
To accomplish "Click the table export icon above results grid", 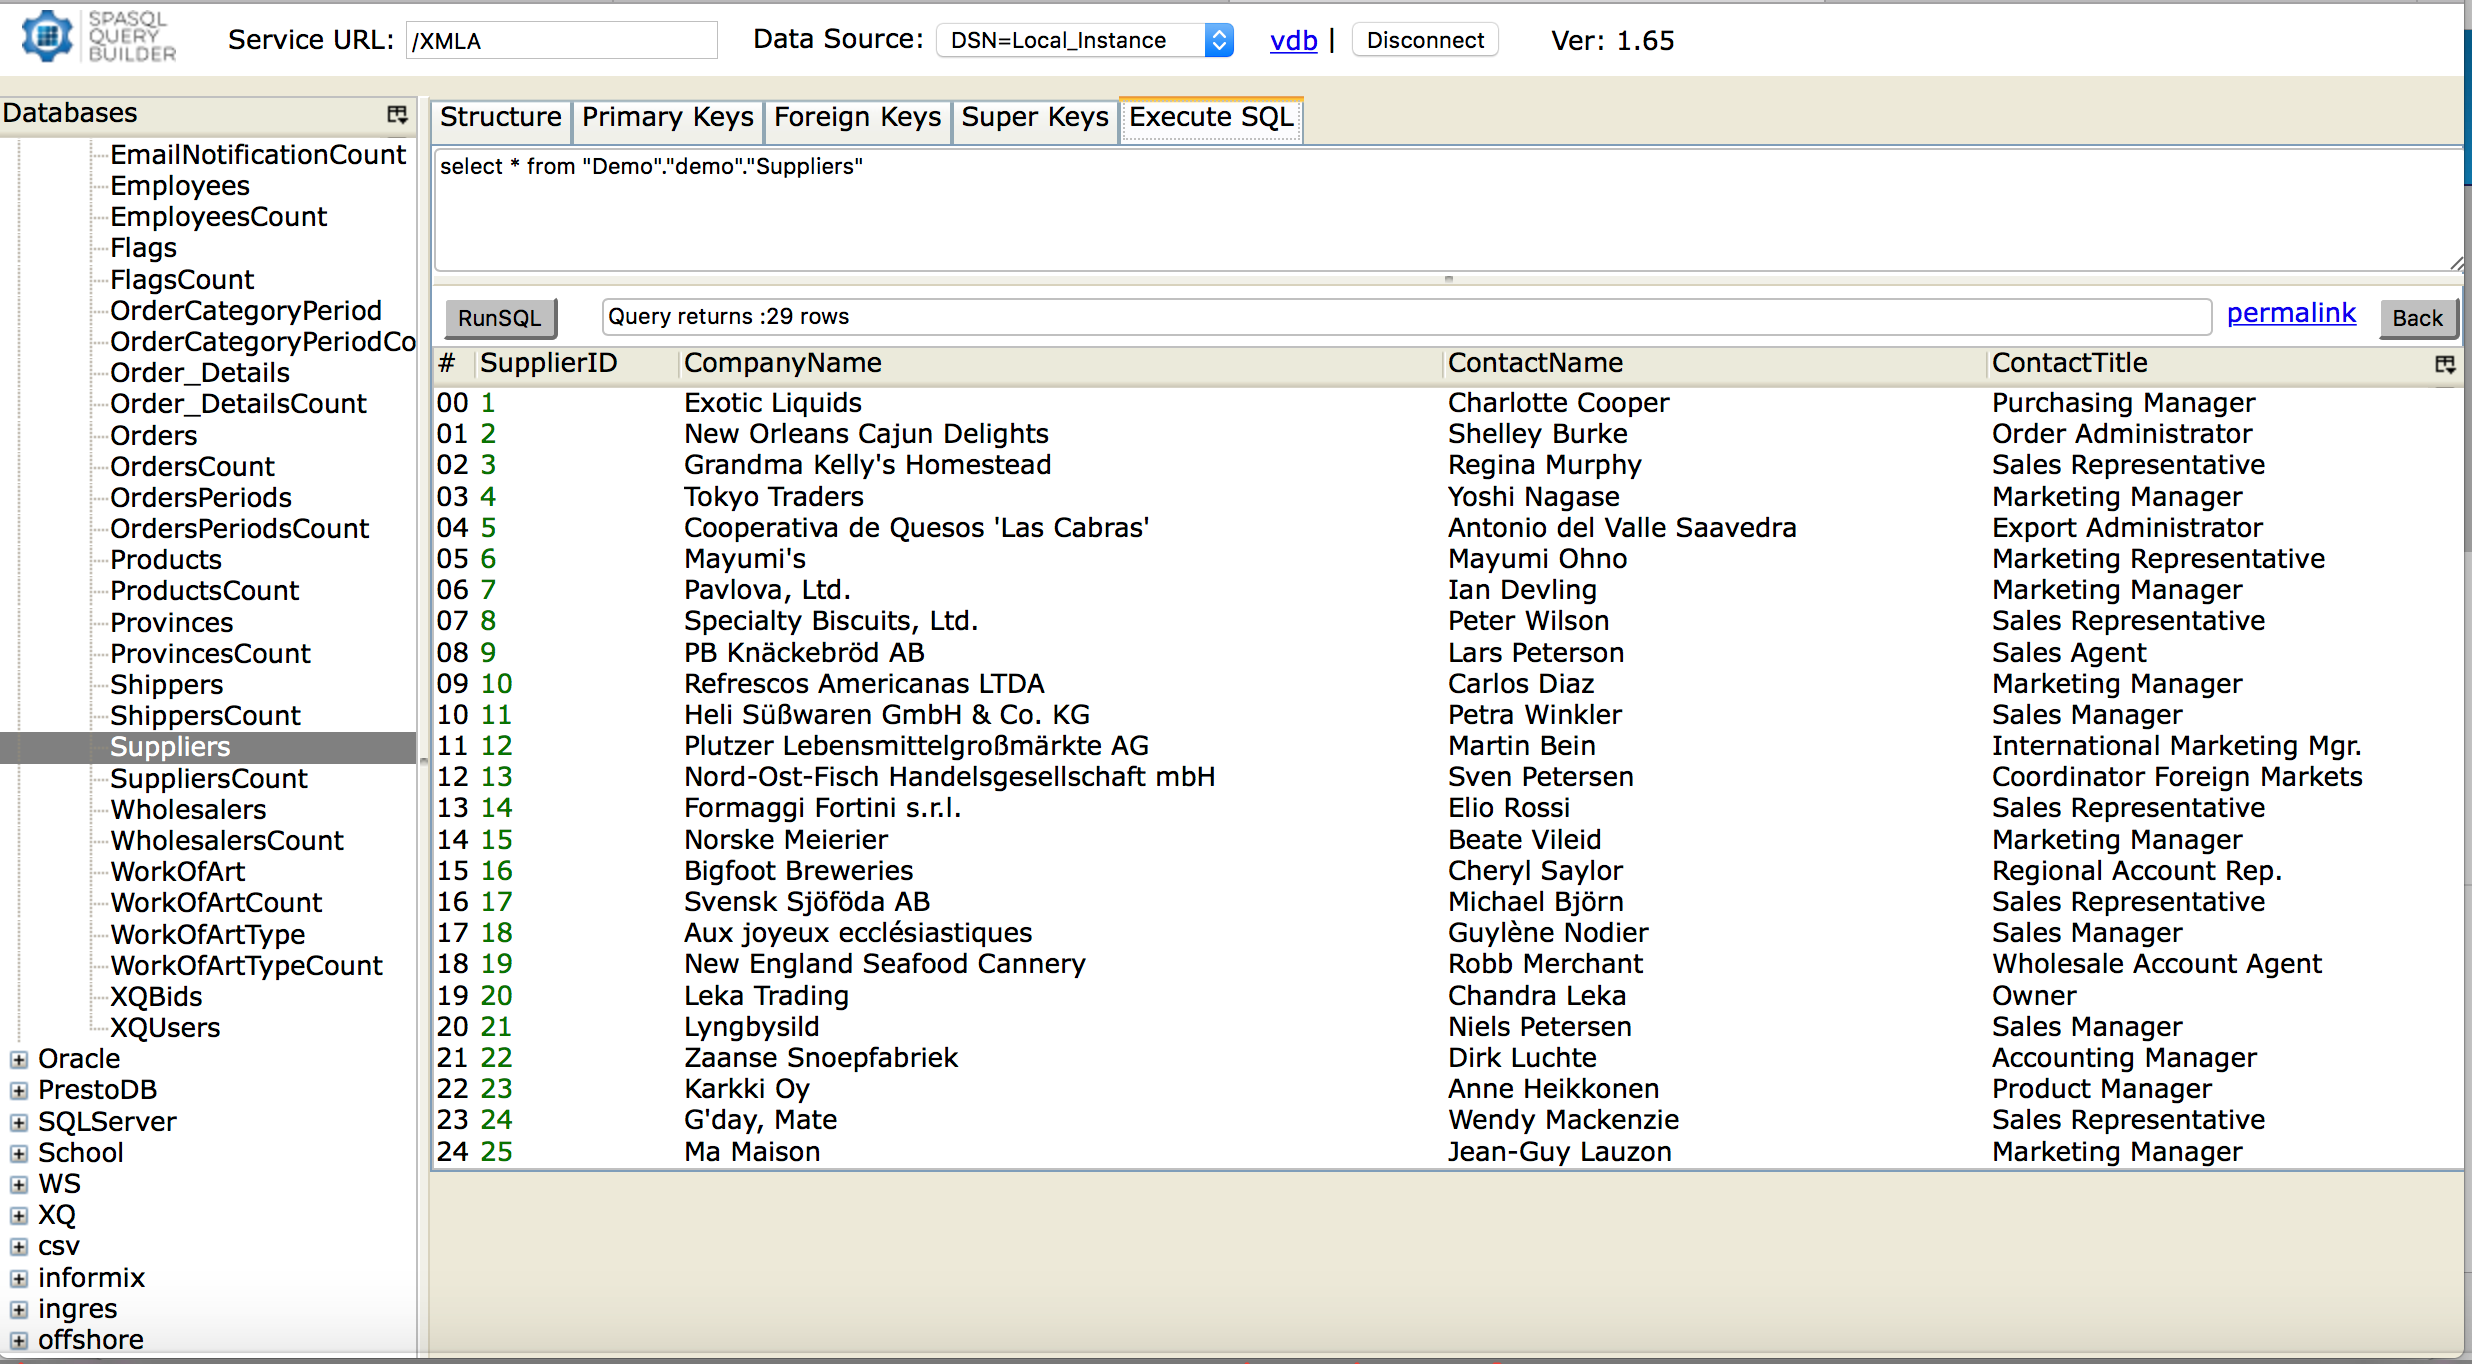I will pos(2446,363).
